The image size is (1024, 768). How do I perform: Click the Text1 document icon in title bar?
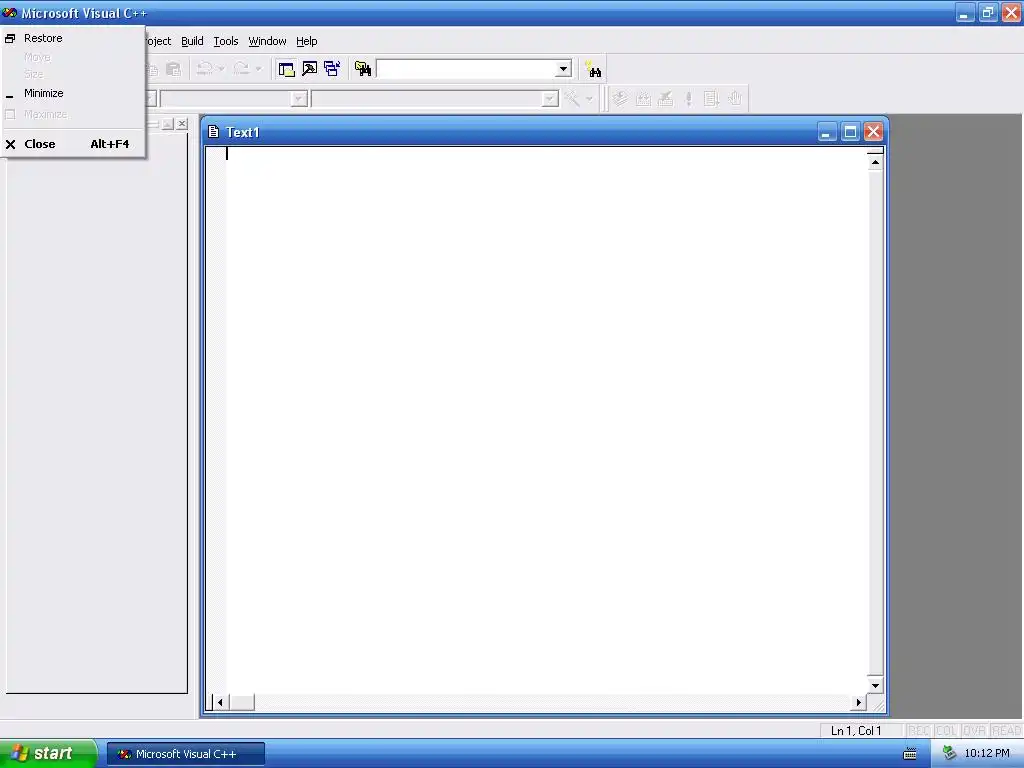[x=213, y=132]
